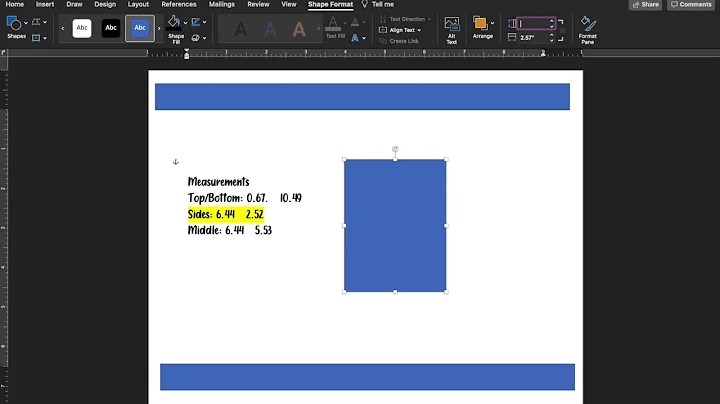This screenshot has width=720, height=404.
Task: Toggle the lock aspect ratio checkbox
Action: coord(562,30)
